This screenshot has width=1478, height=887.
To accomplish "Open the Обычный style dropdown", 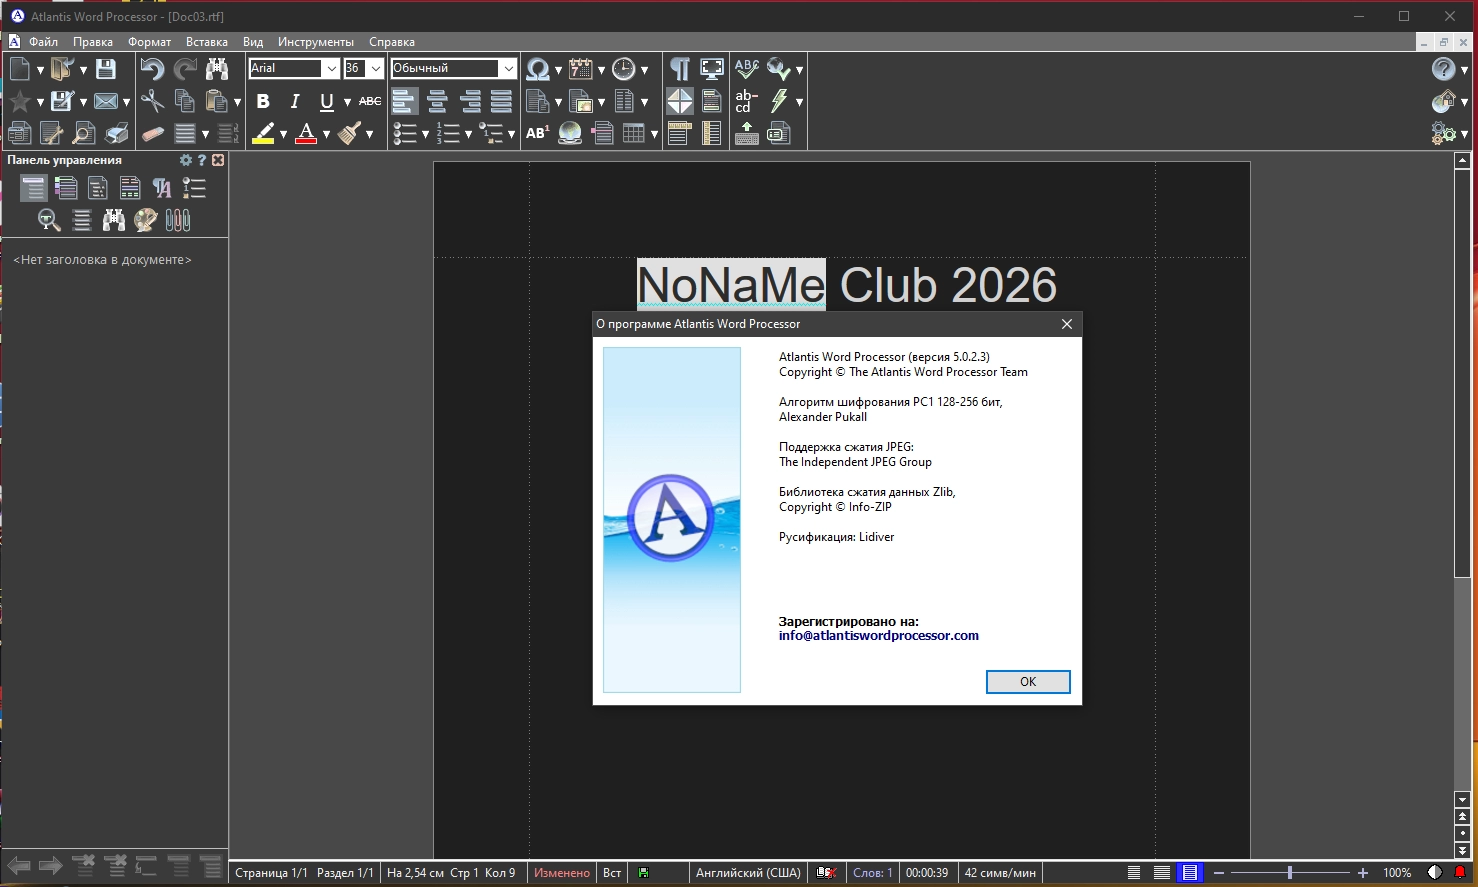I will pyautogui.click(x=508, y=68).
